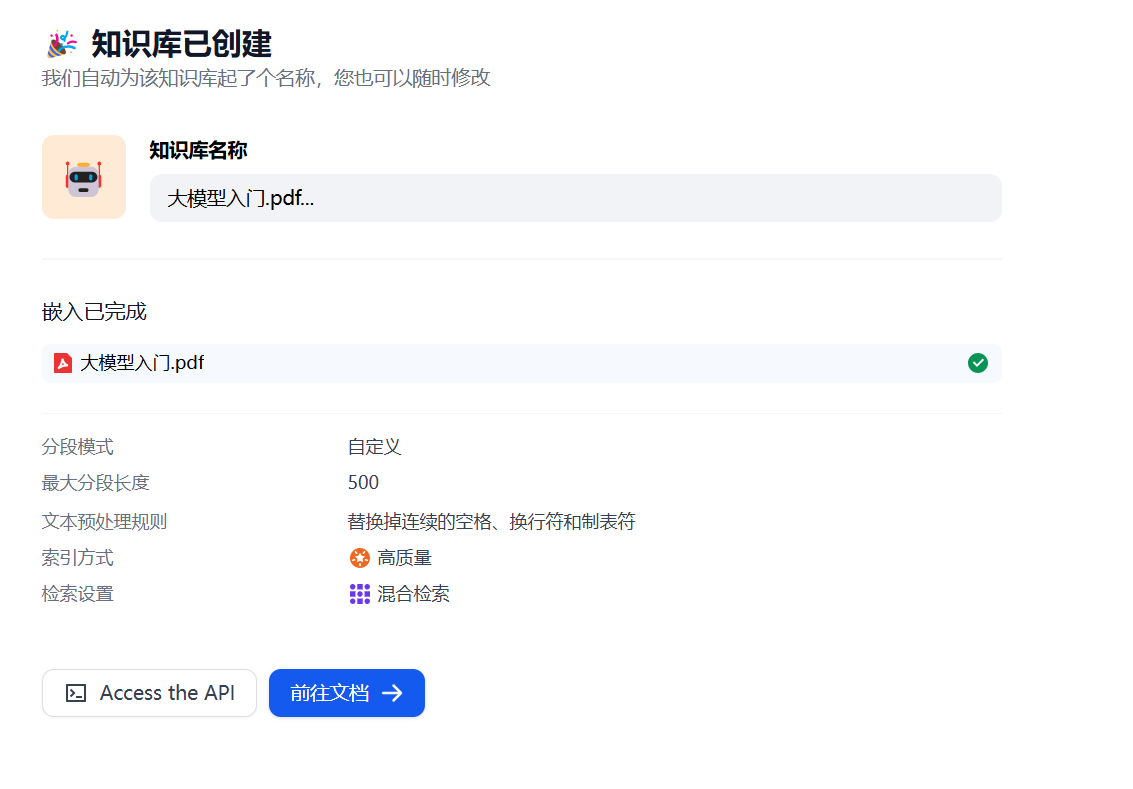Click the 高质量 index method label

point(404,558)
